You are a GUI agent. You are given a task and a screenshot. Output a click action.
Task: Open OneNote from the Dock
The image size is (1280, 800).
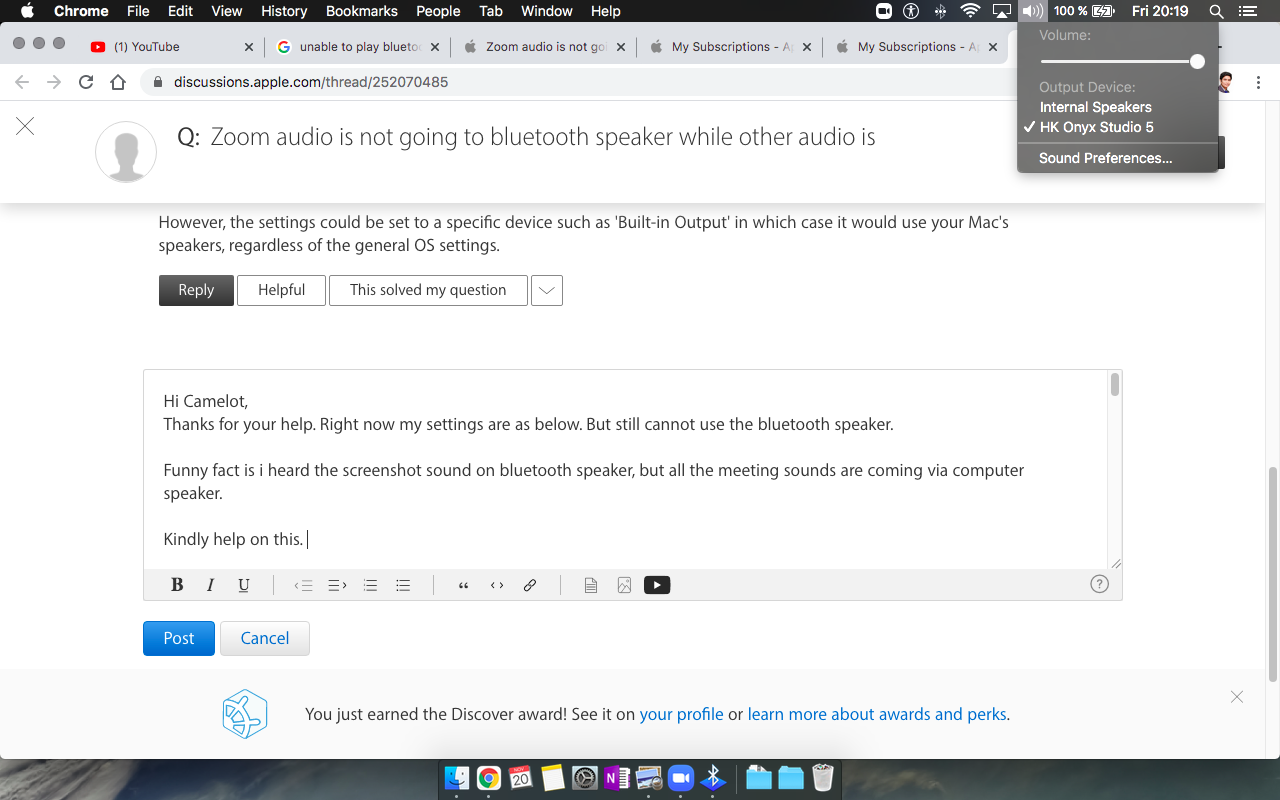click(617, 778)
